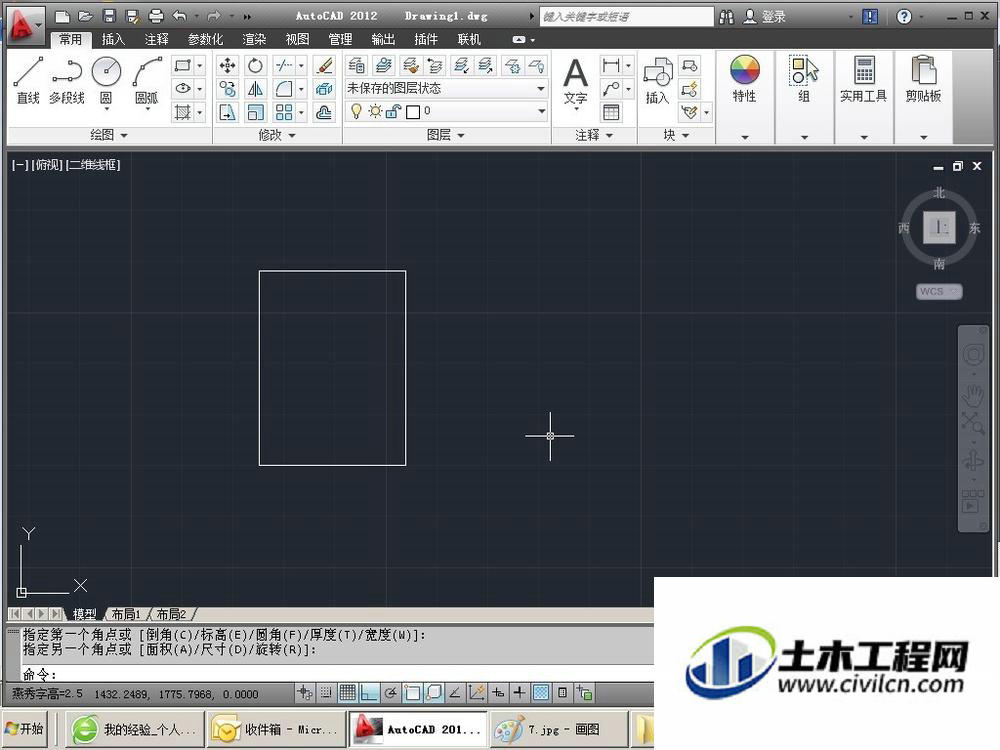Expand the 绘图 (Draw) panel
1000x750 pixels.
109,135
